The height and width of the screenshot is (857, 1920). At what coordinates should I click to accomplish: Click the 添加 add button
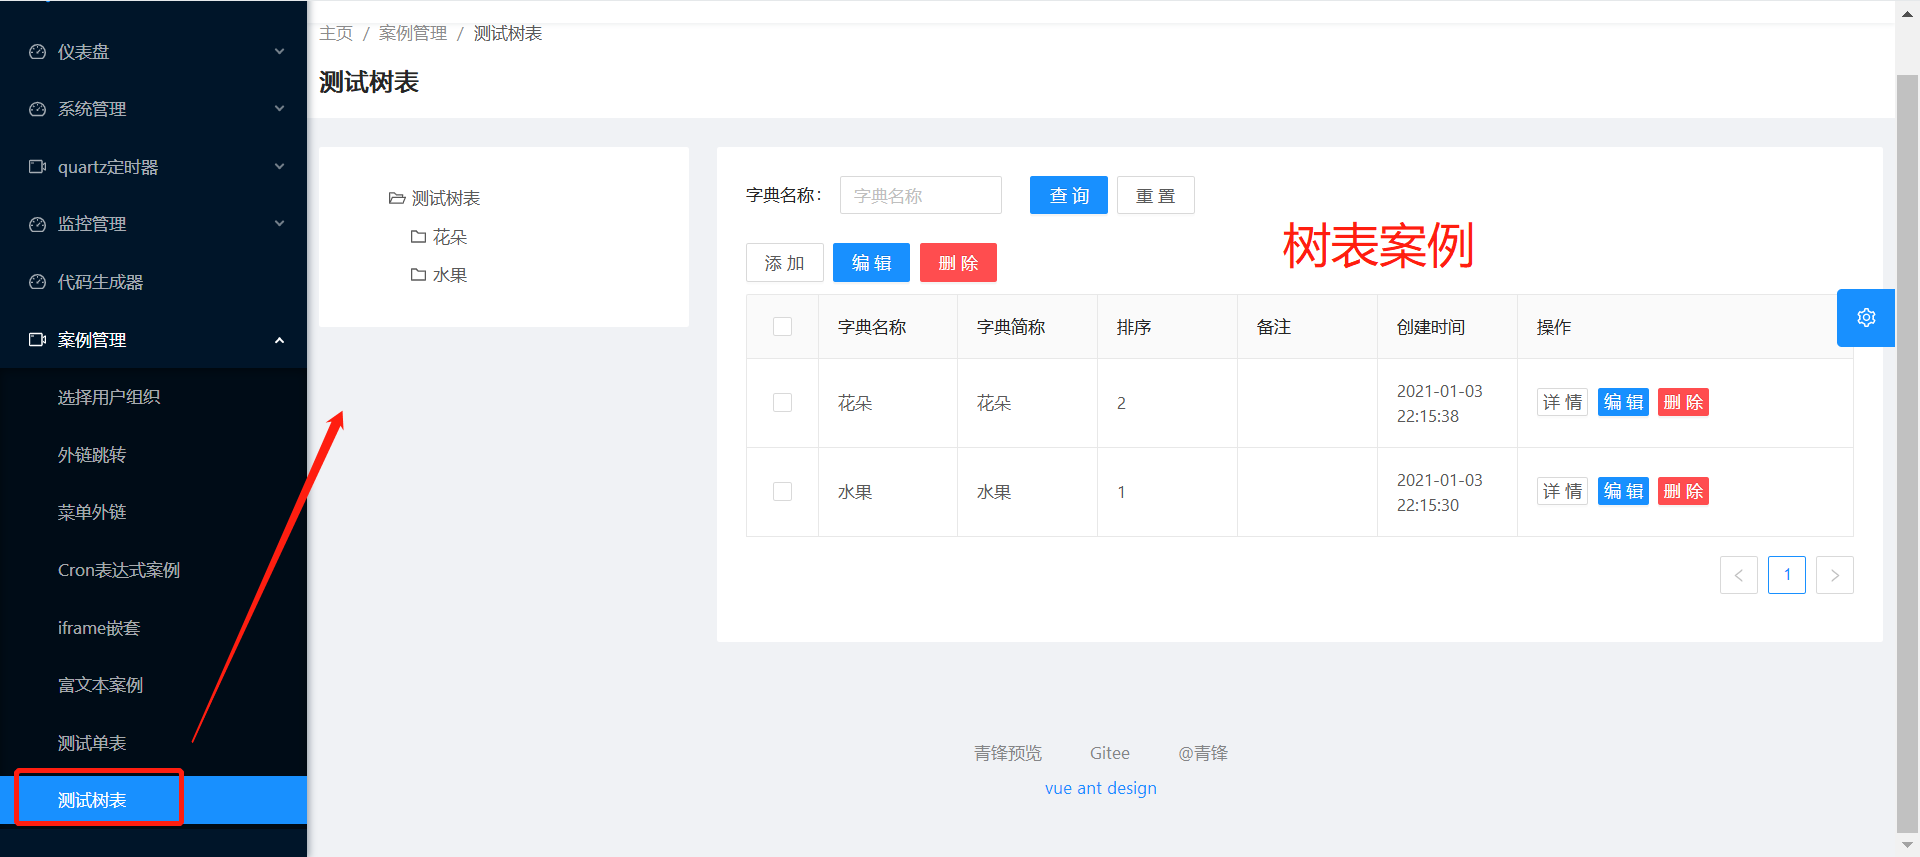click(x=784, y=263)
